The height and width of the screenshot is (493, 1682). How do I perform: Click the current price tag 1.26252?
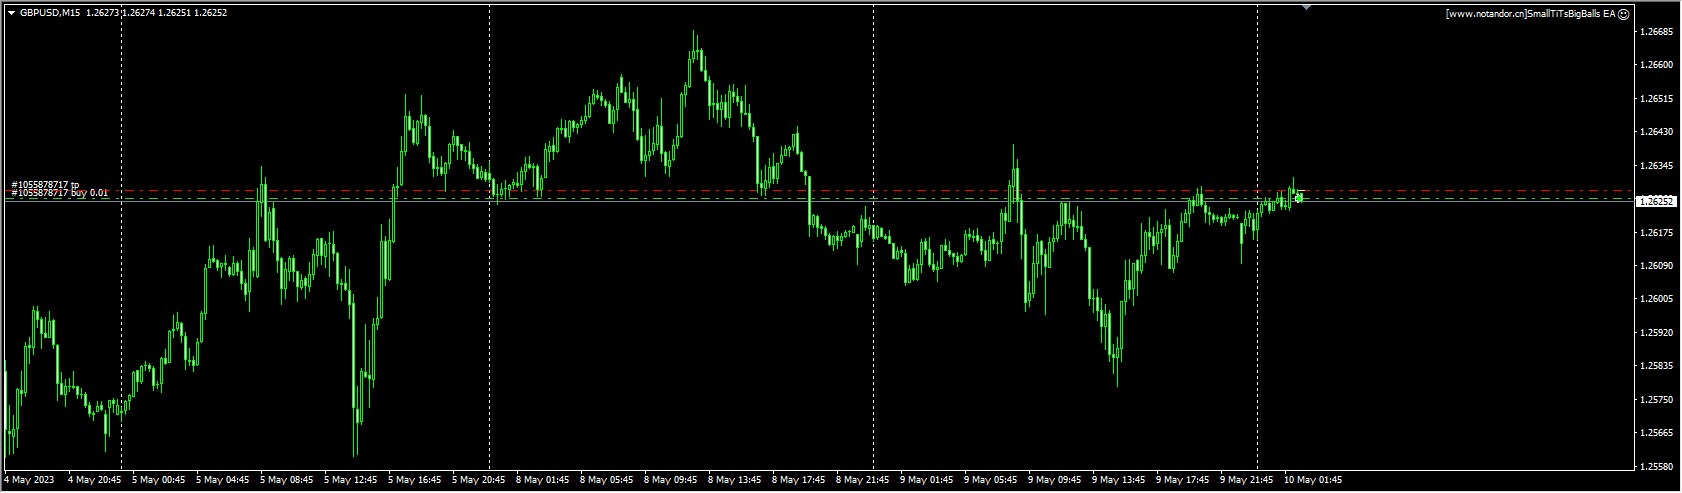coord(1658,201)
